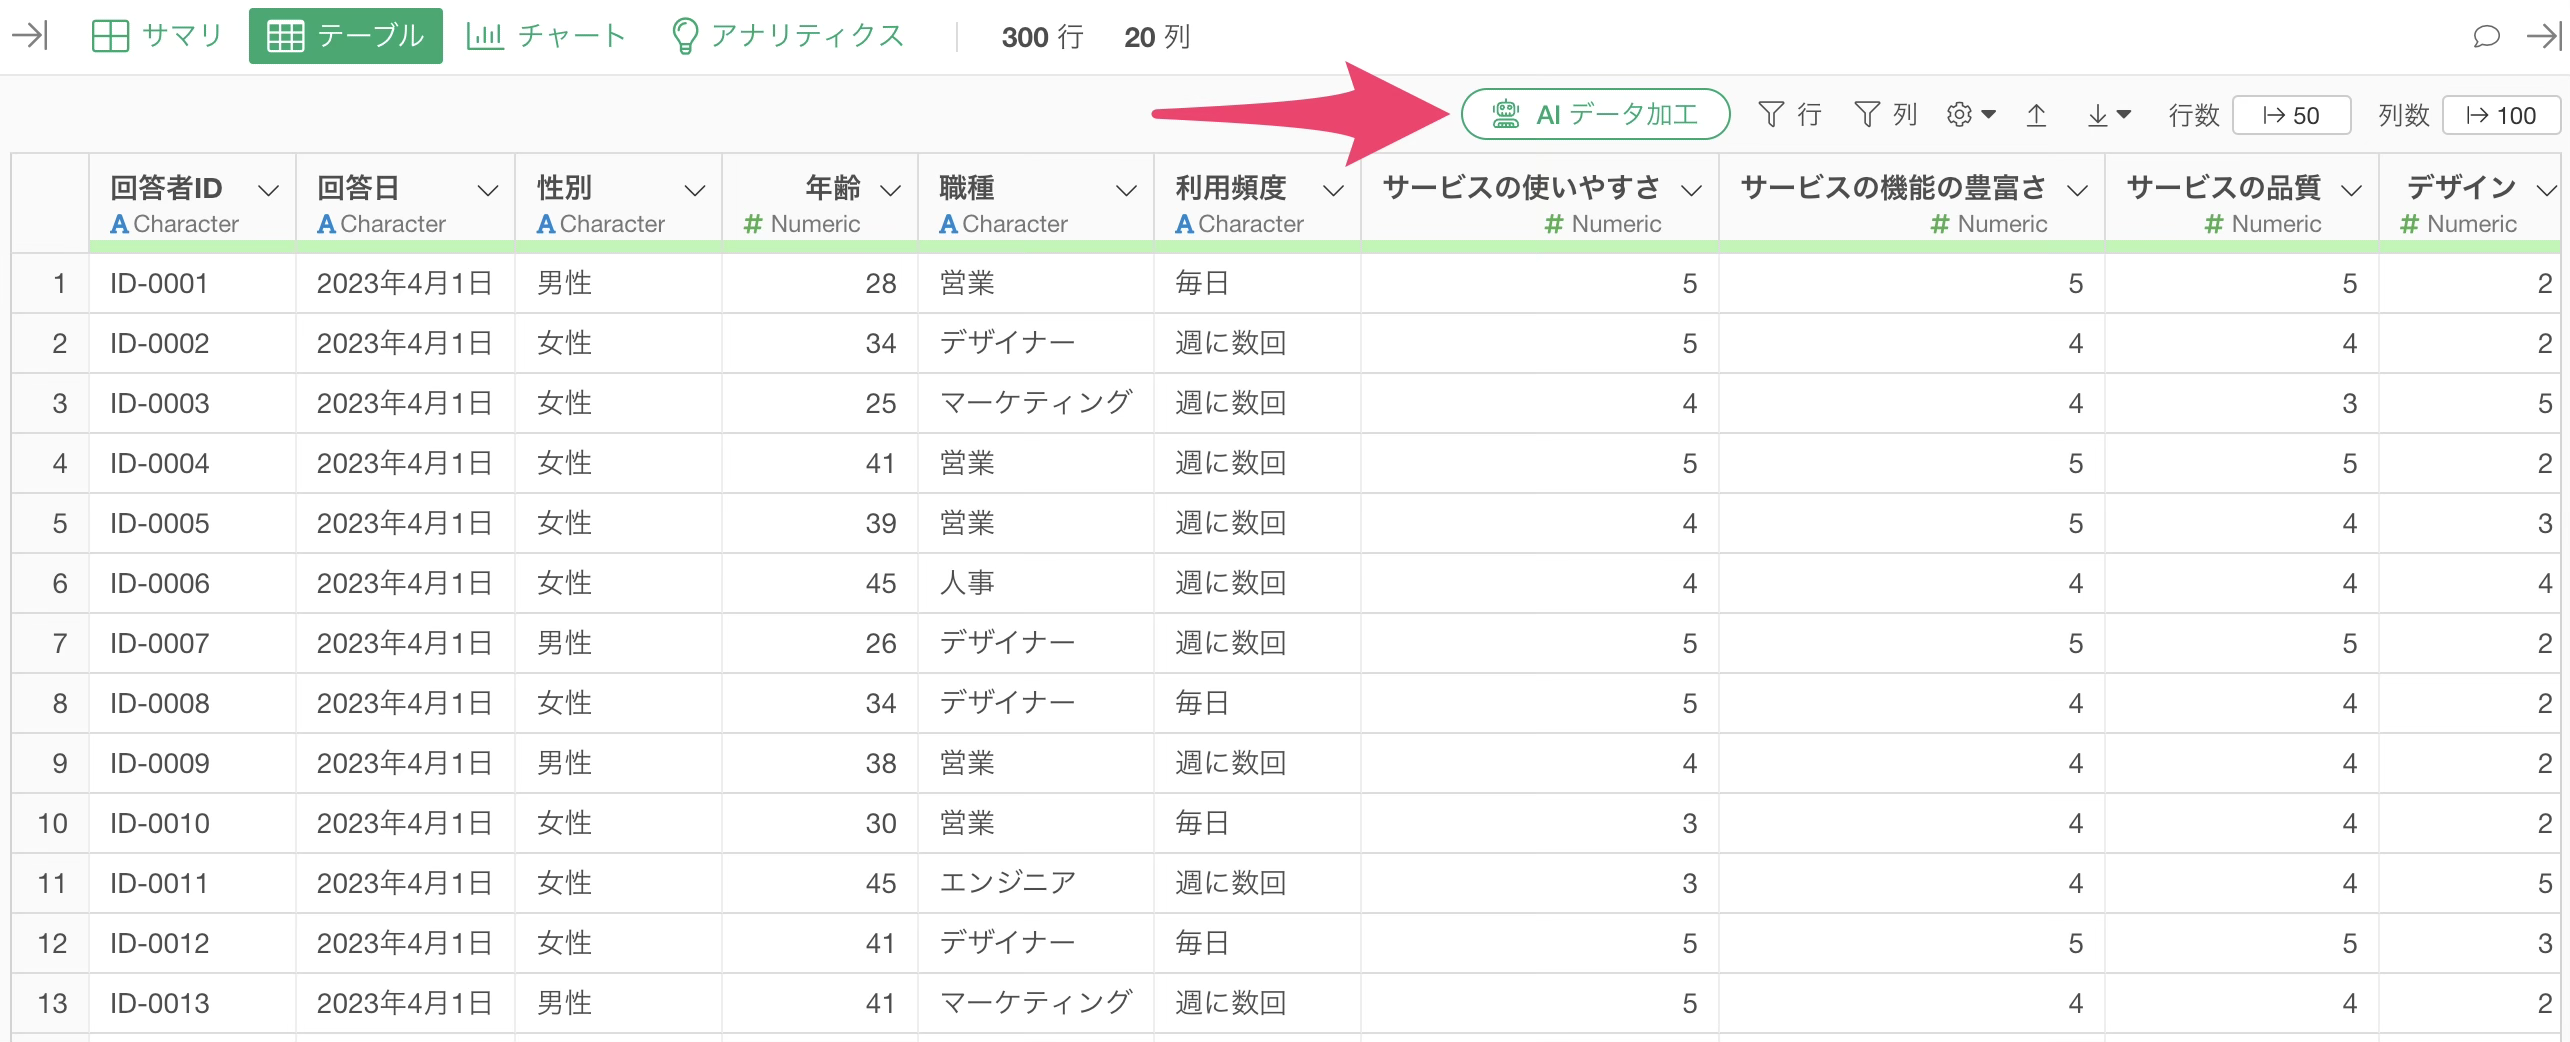The width and height of the screenshot is (2570, 1042).
Task: Collapse the right panel with arrow icon
Action: click(2544, 37)
